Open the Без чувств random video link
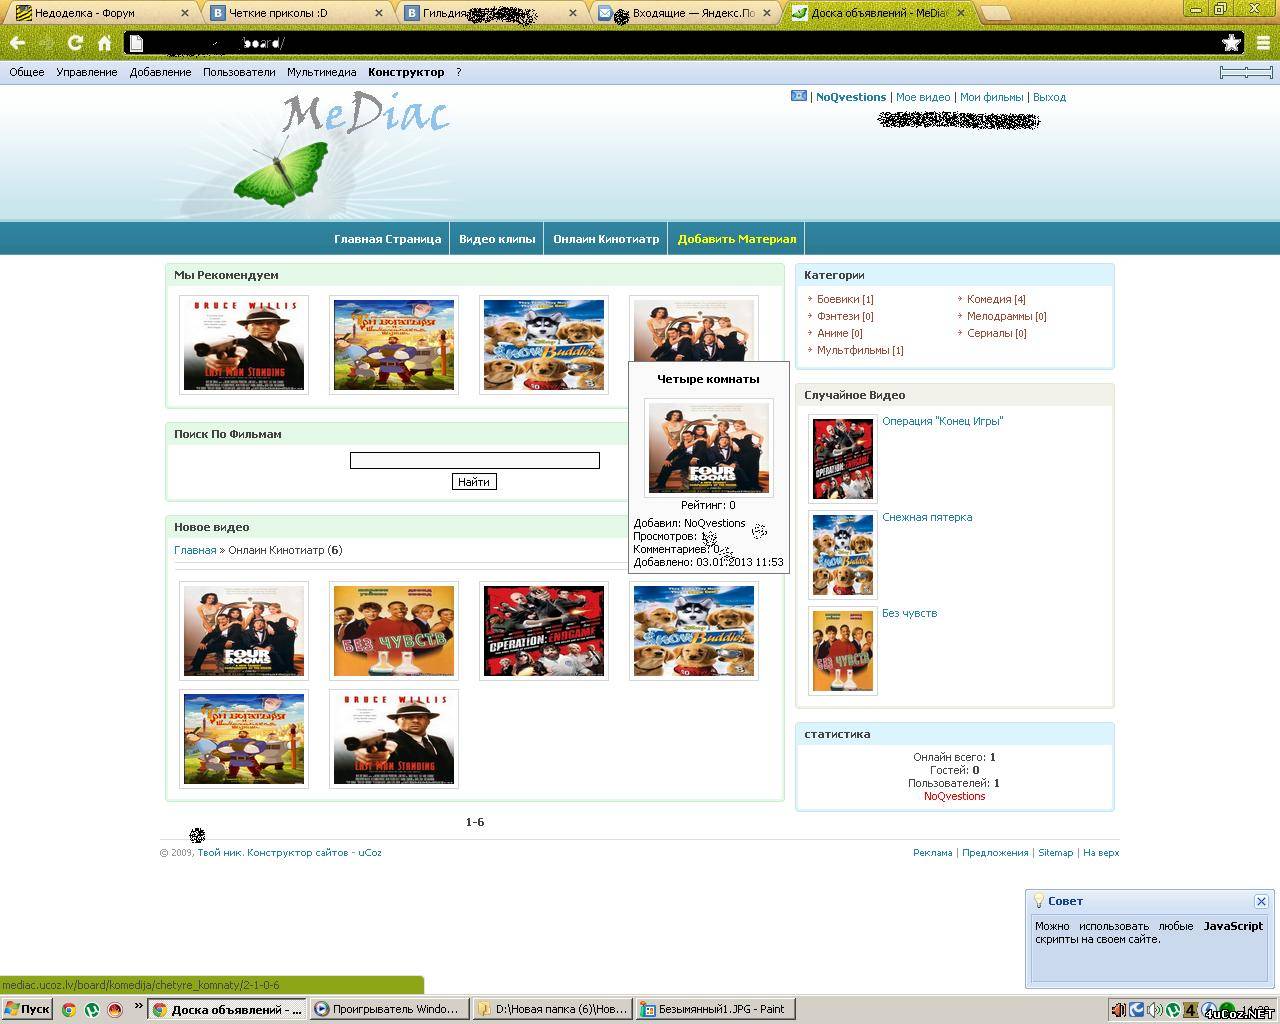1280x1024 pixels. (x=909, y=613)
